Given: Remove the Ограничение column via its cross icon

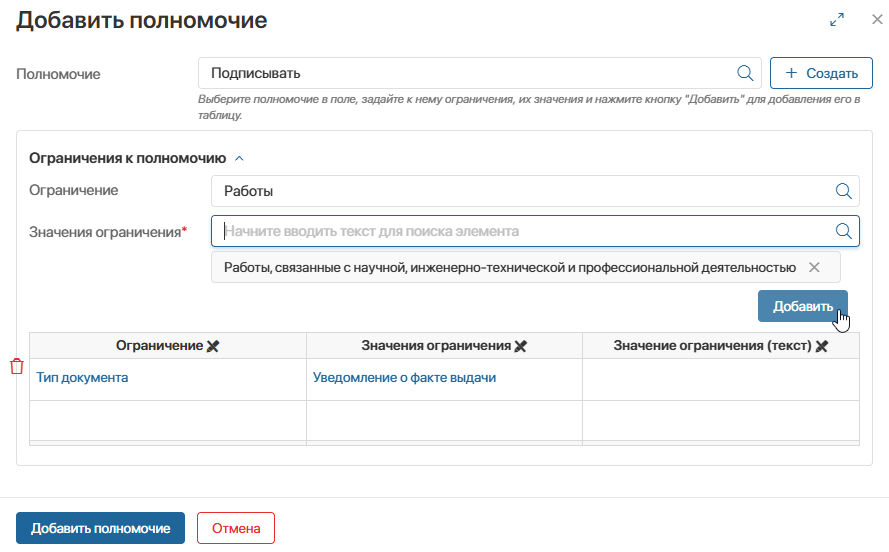Looking at the screenshot, I should 213,346.
